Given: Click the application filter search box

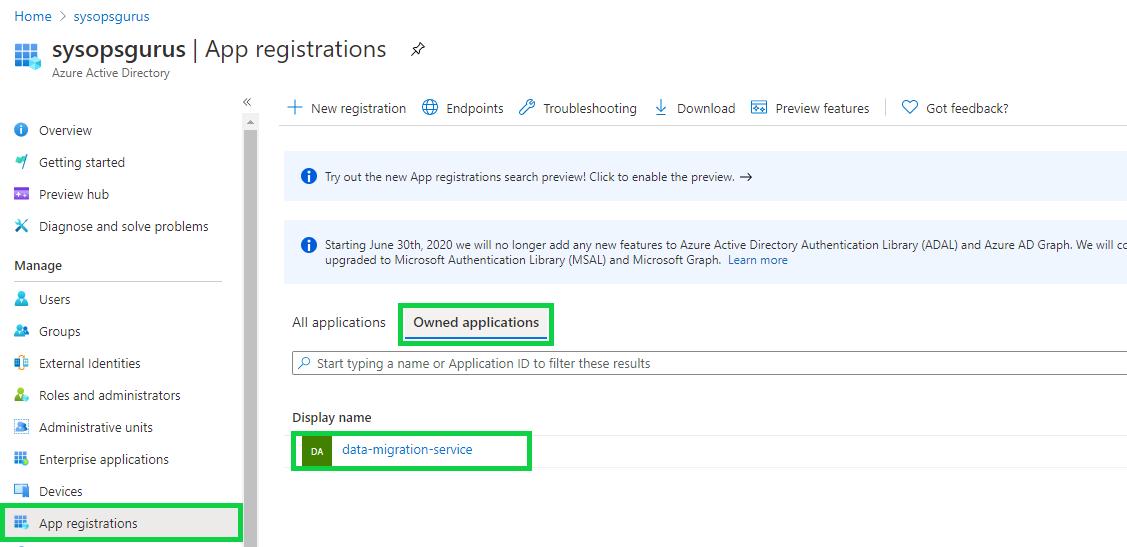Looking at the screenshot, I should tap(709, 363).
